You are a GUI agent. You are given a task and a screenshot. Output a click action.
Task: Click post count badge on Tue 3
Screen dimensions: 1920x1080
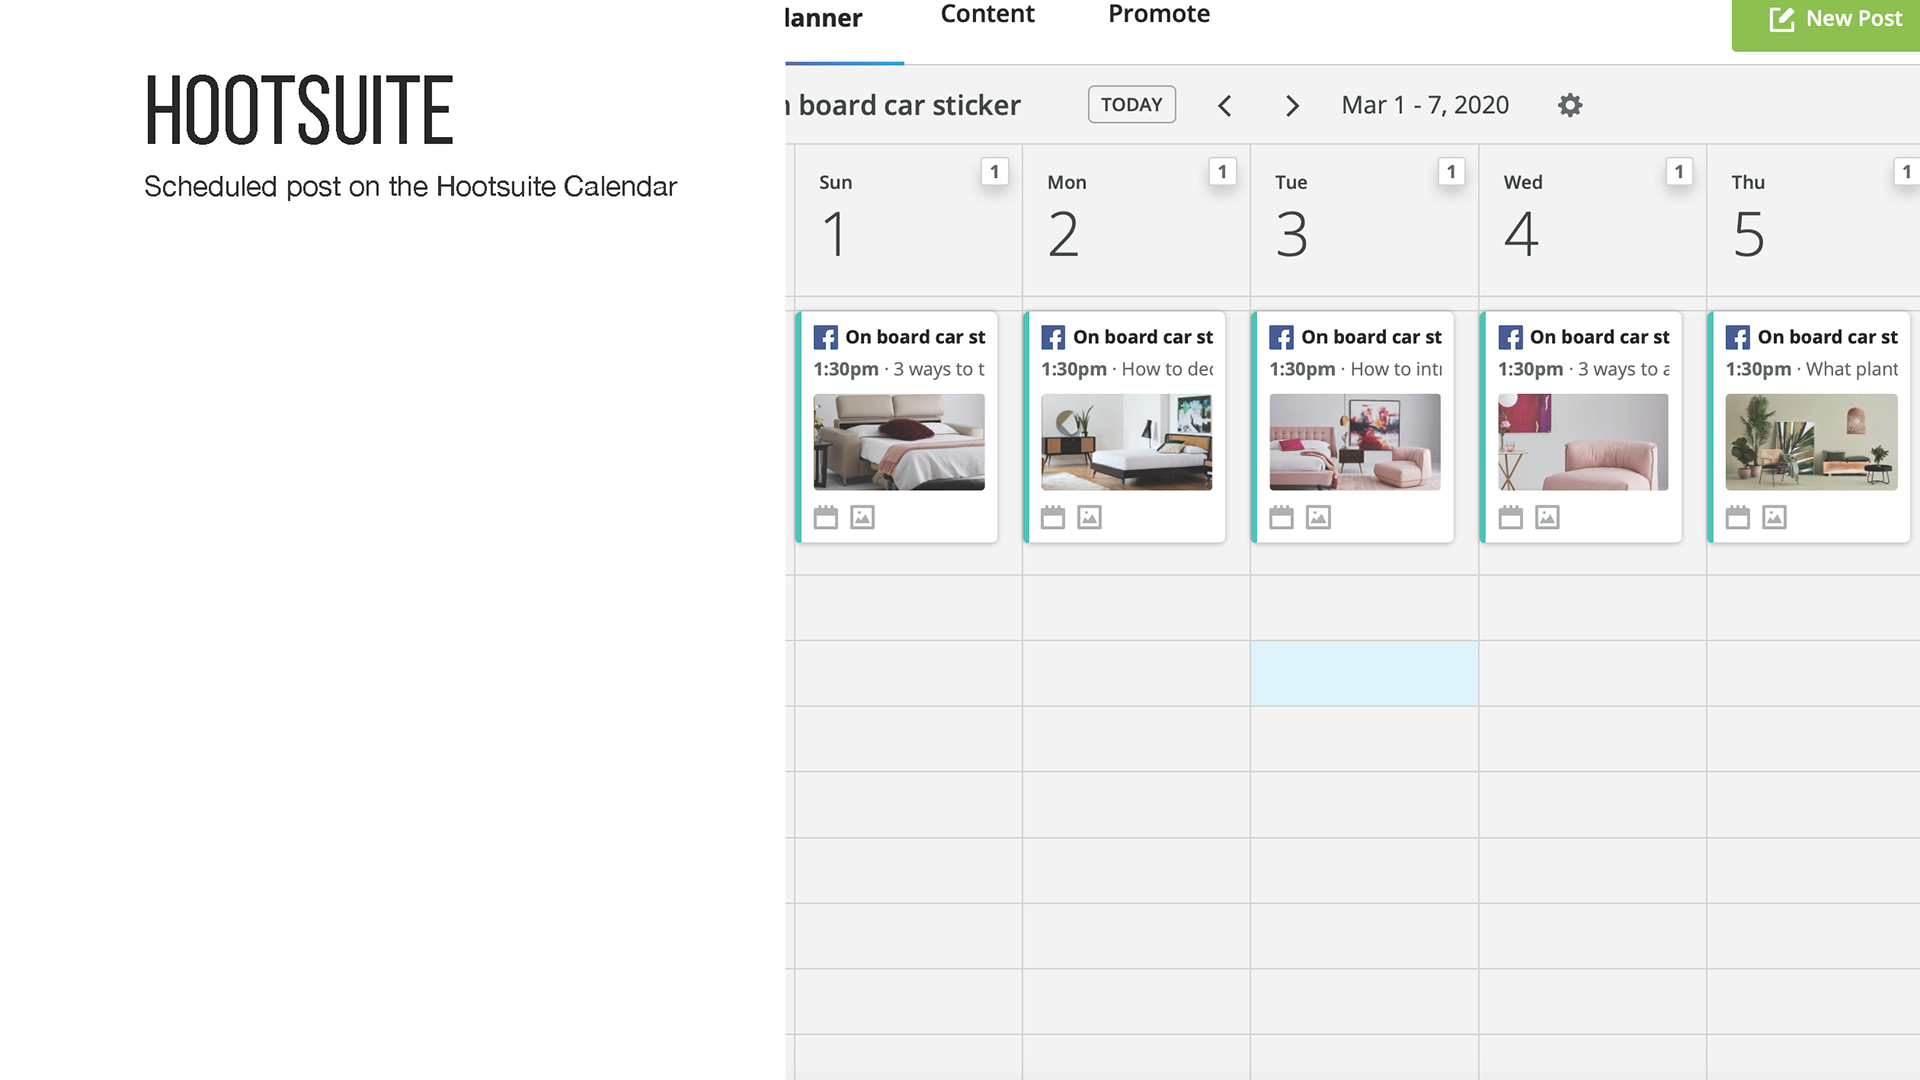[1451, 172]
